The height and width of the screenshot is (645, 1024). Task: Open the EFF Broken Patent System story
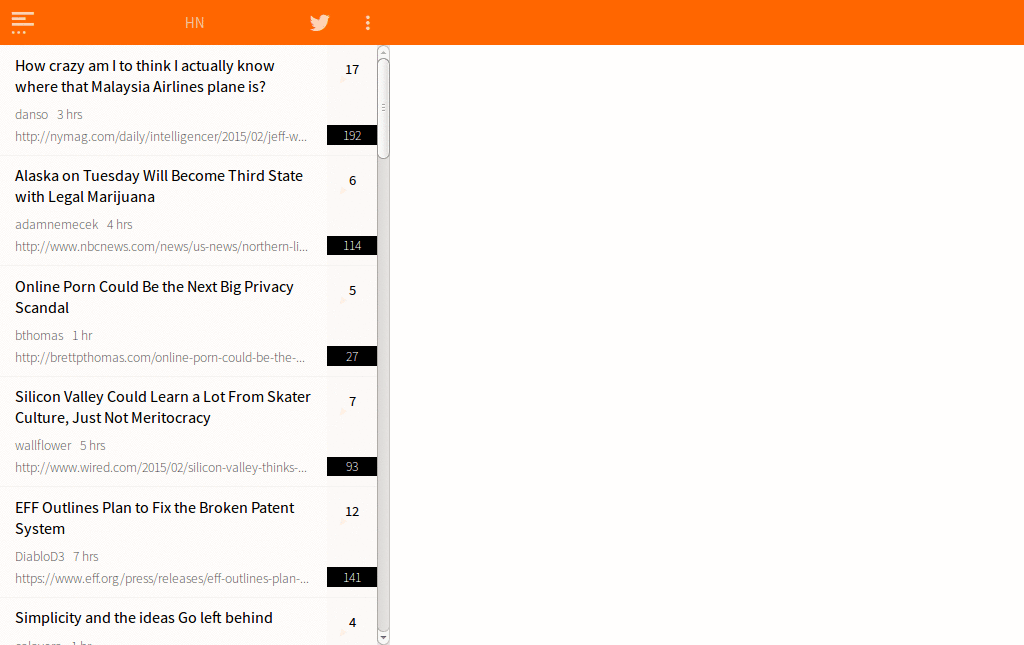click(155, 518)
